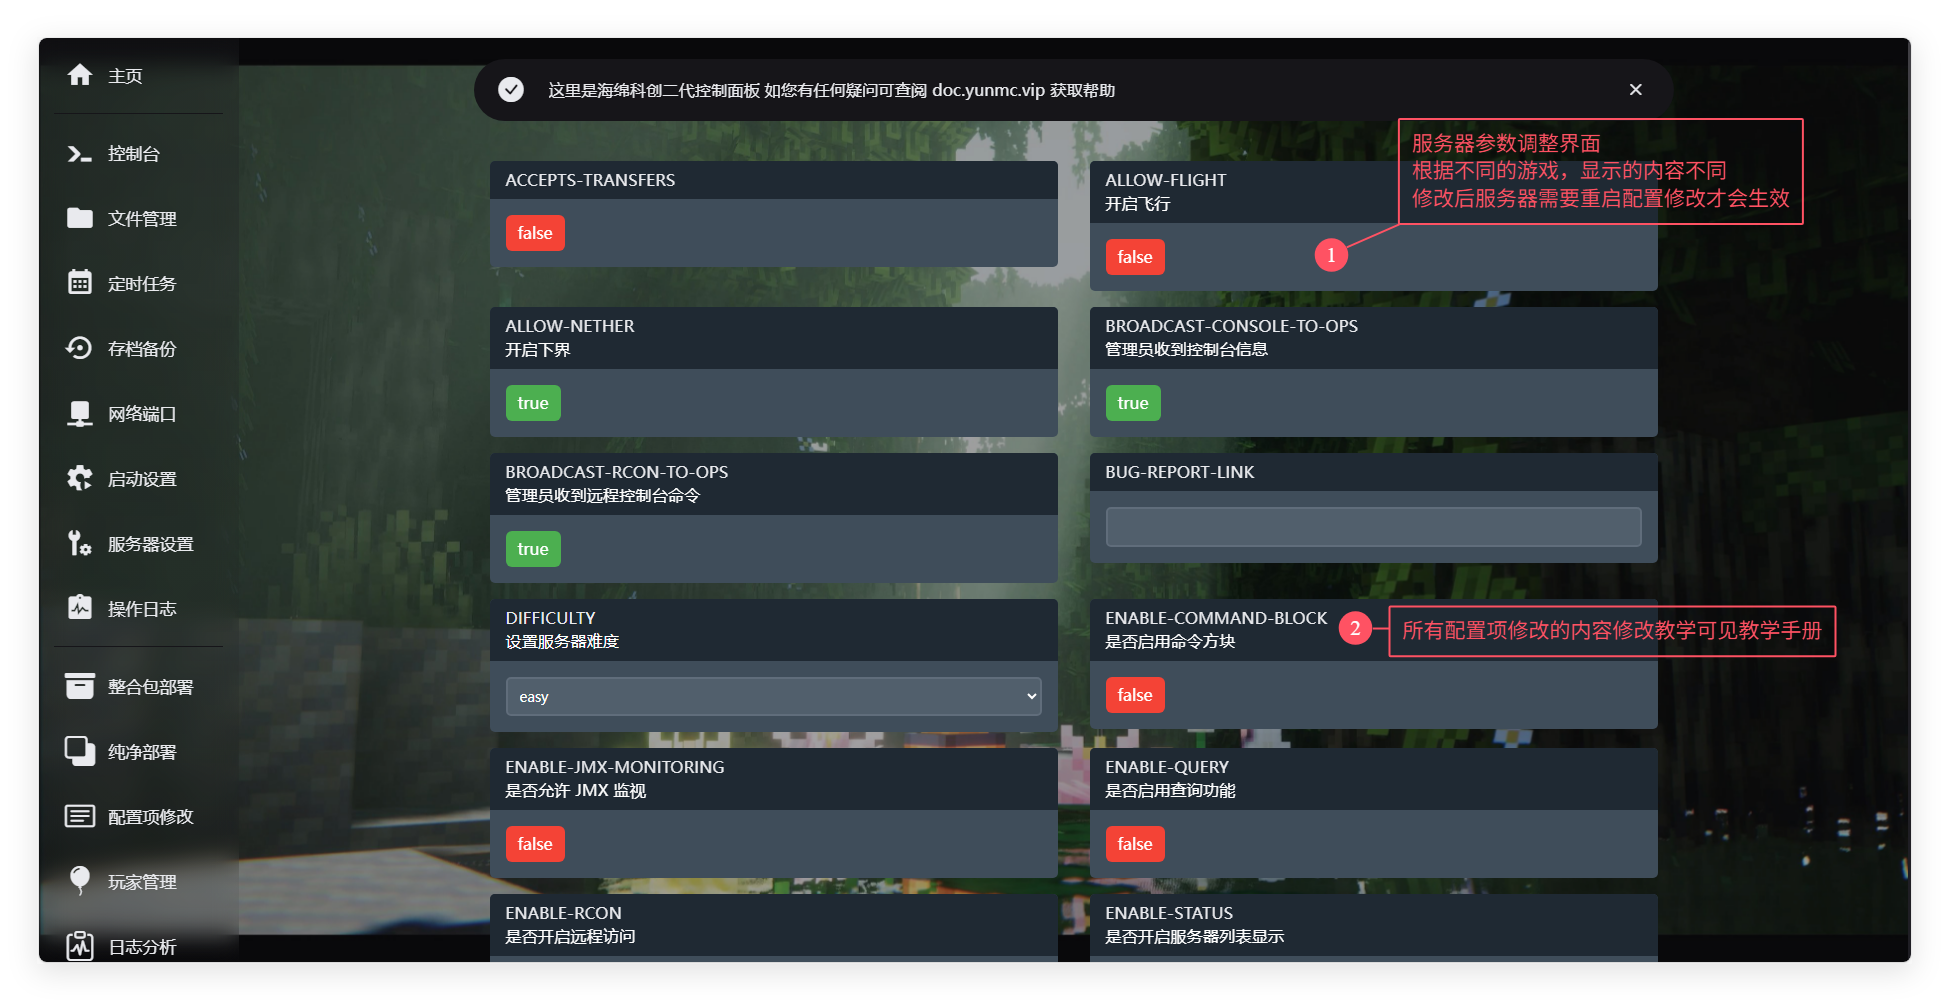
Task: Click the BUG-REPORT-LINK input field
Action: coord(1374,527)
